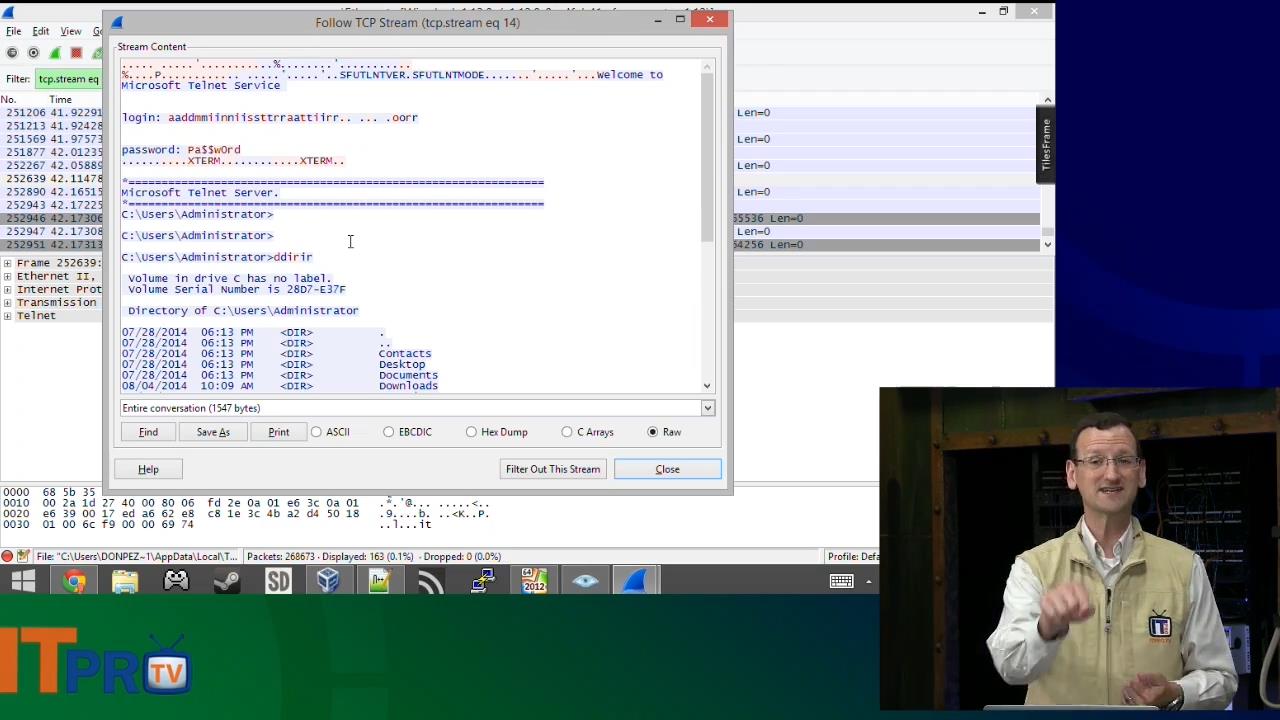Click the Profile entry in status bar
The height and width of the screenshot is (720, 1280).
tap(852, 556)
